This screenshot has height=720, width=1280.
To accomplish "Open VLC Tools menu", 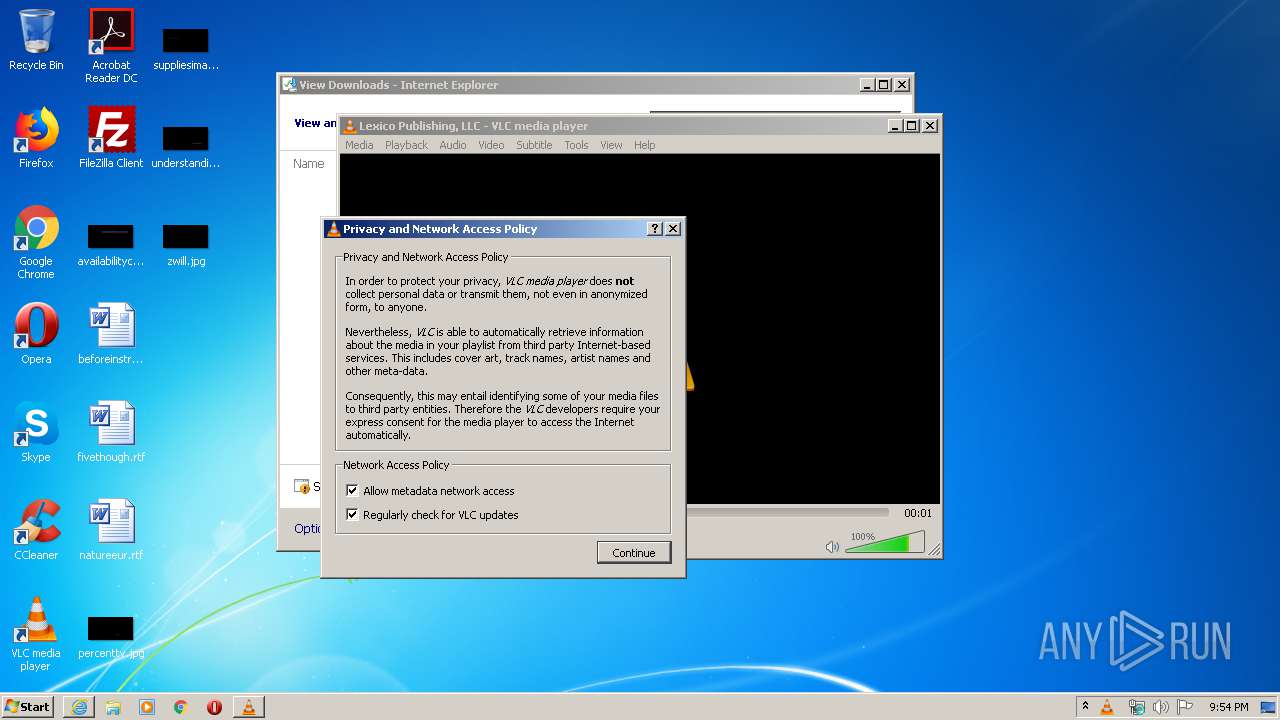I will point(576,145).
